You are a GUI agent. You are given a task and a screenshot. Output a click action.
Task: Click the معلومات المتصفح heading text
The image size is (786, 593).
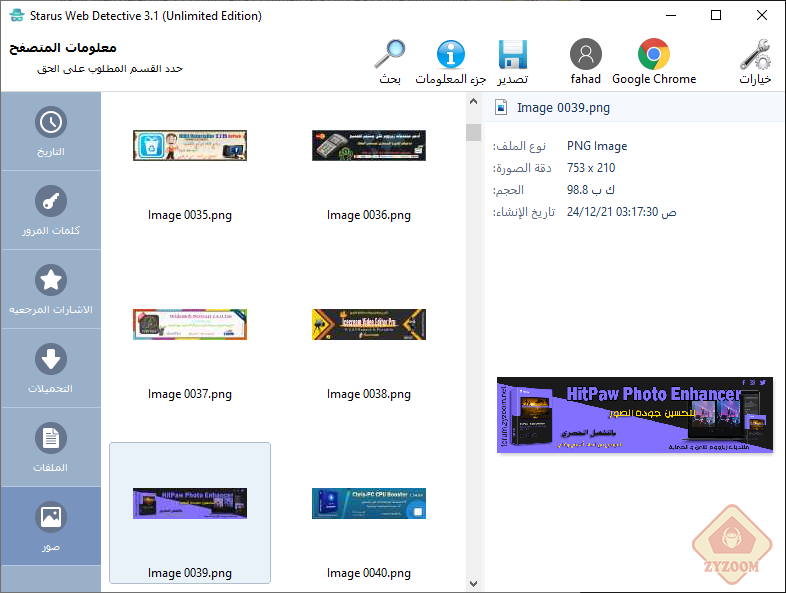[x=63, y=48]
